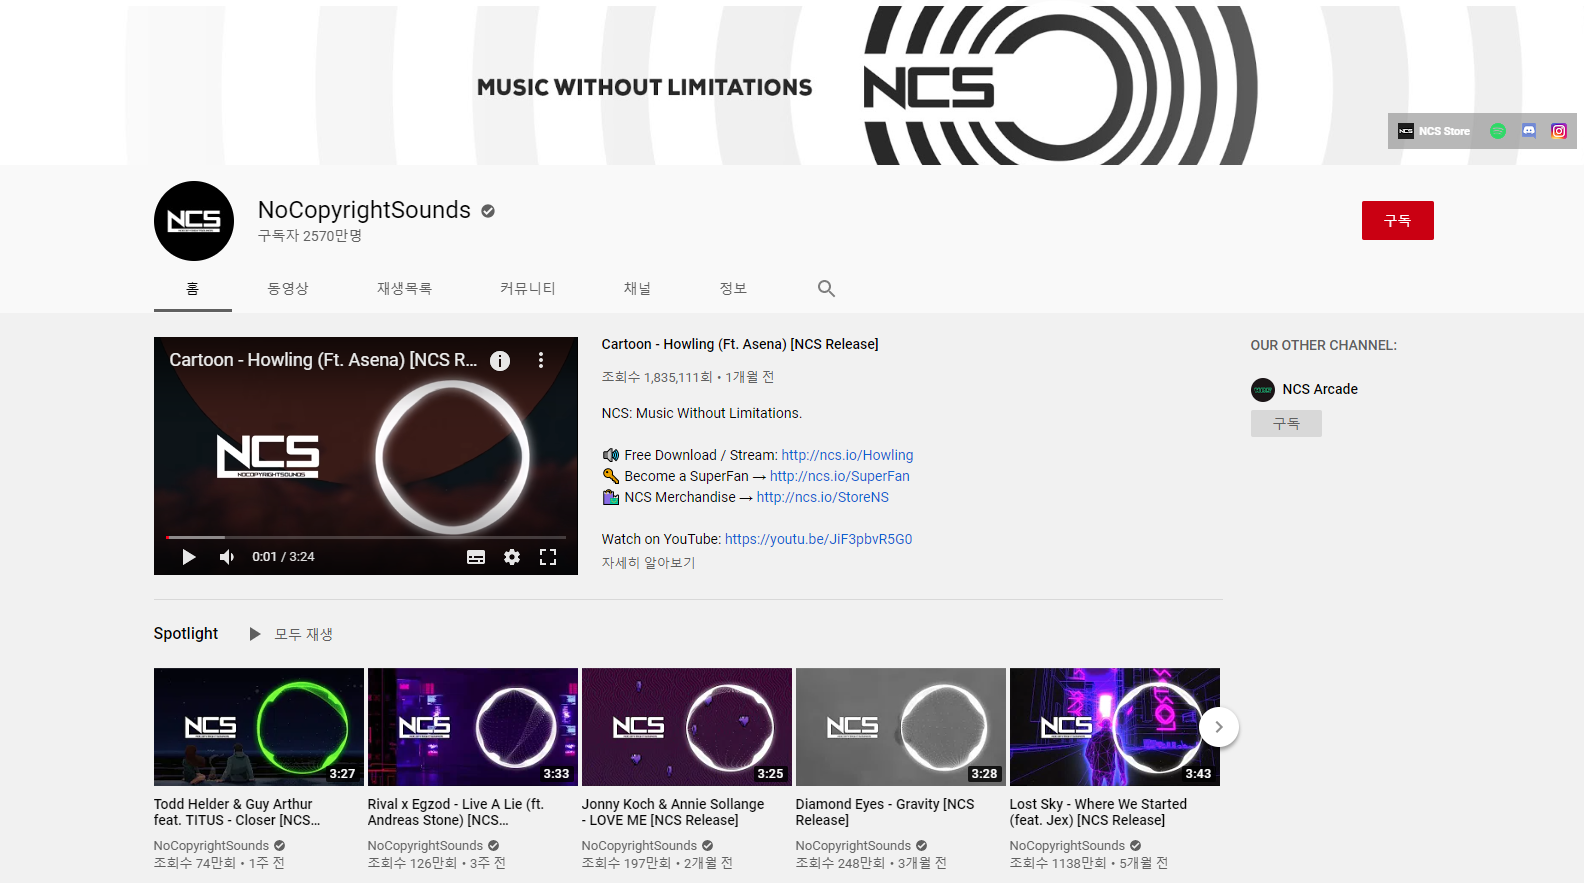Show next Spotlight videos with arrow
Screen dimensions: 1584x883
click(1219, 727)
